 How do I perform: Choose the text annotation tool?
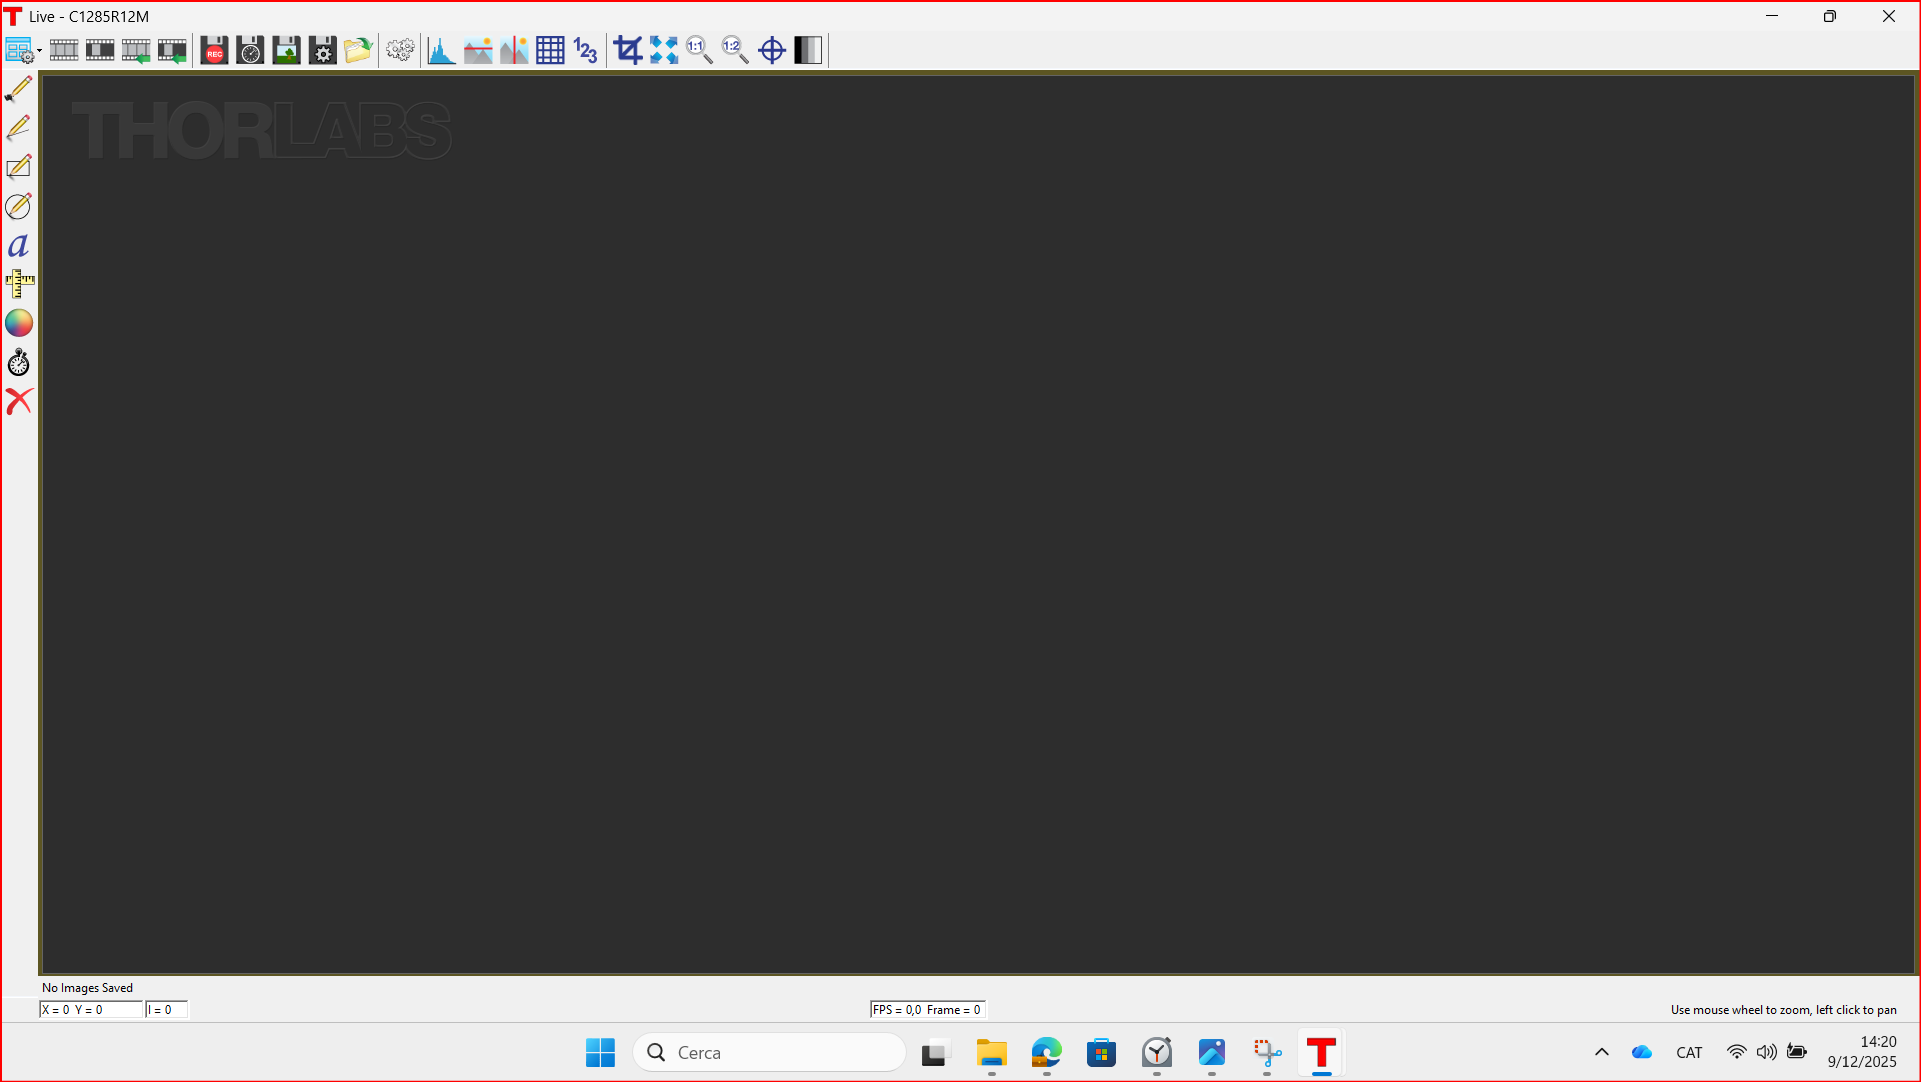pyautogui.click(x=18, y=245)
